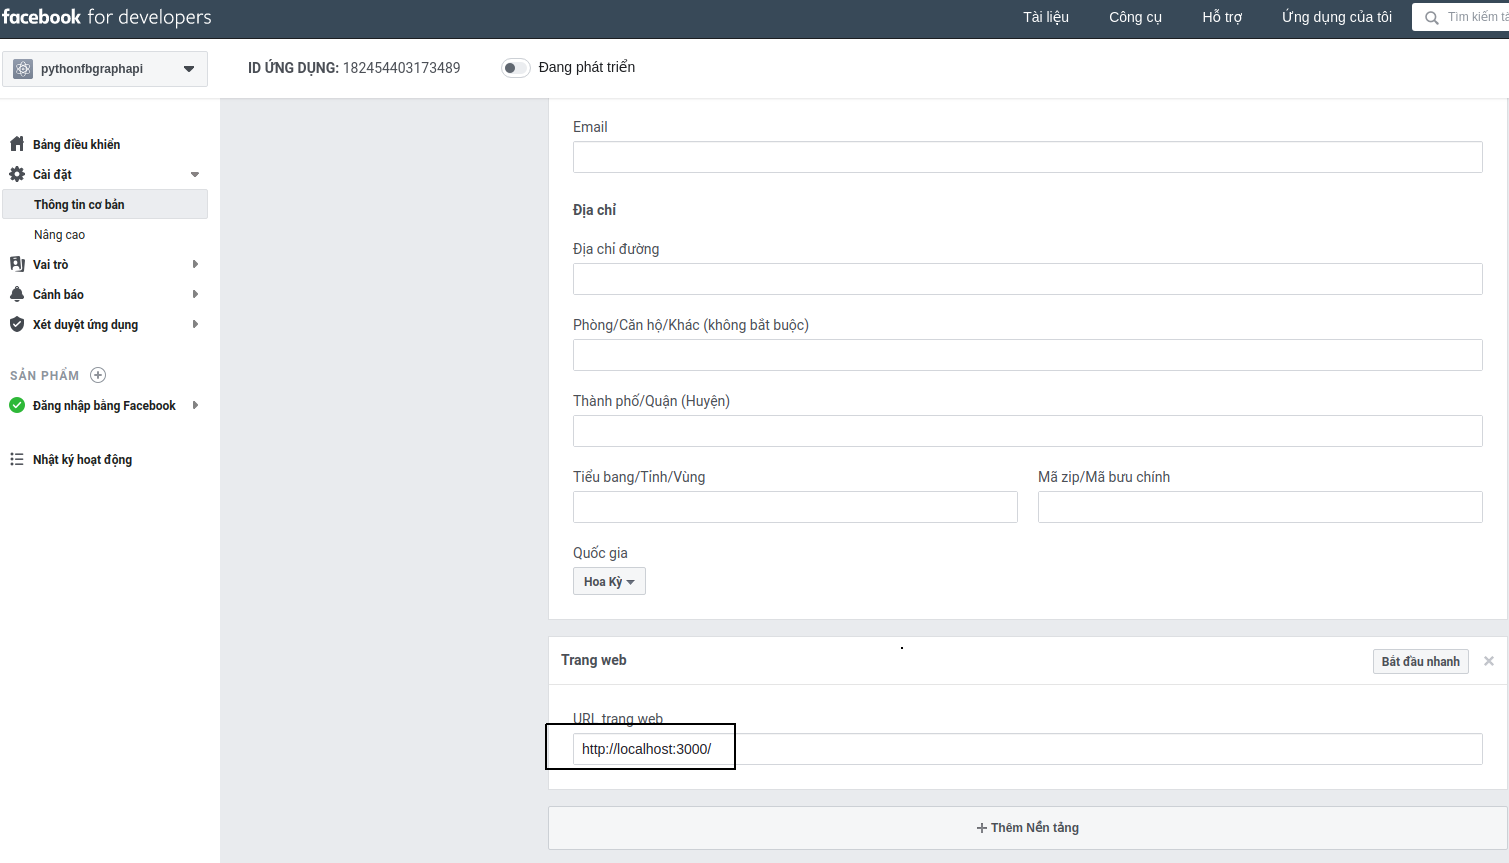1509x863 pixels.
Task: Click the Bắt đầu nhanh button
Action: (x=1420, y=661)
